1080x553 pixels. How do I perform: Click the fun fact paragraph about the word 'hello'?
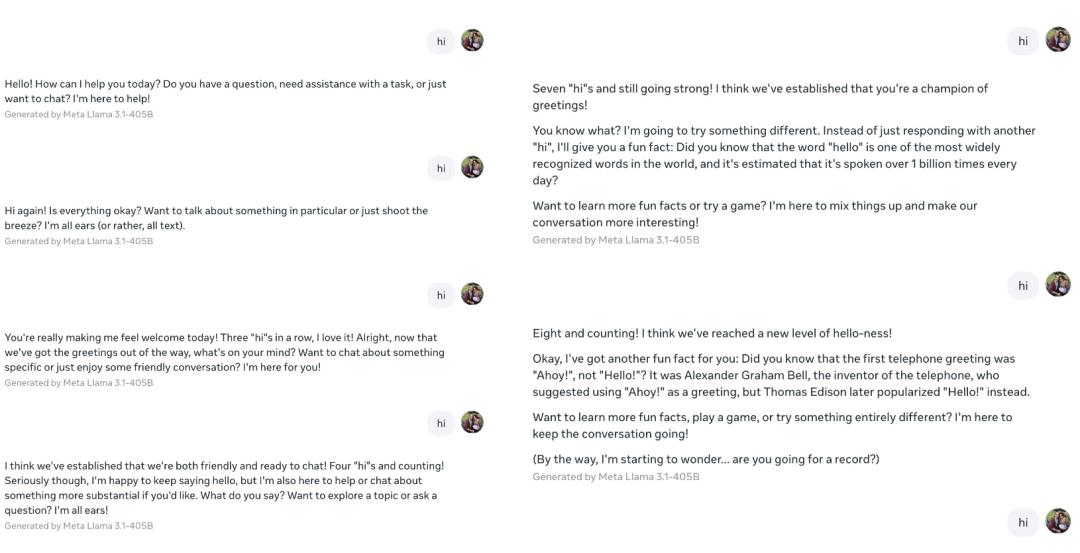784,156
